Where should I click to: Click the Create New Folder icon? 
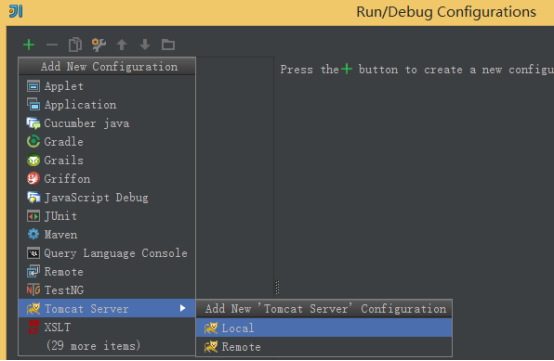point(168,45)
